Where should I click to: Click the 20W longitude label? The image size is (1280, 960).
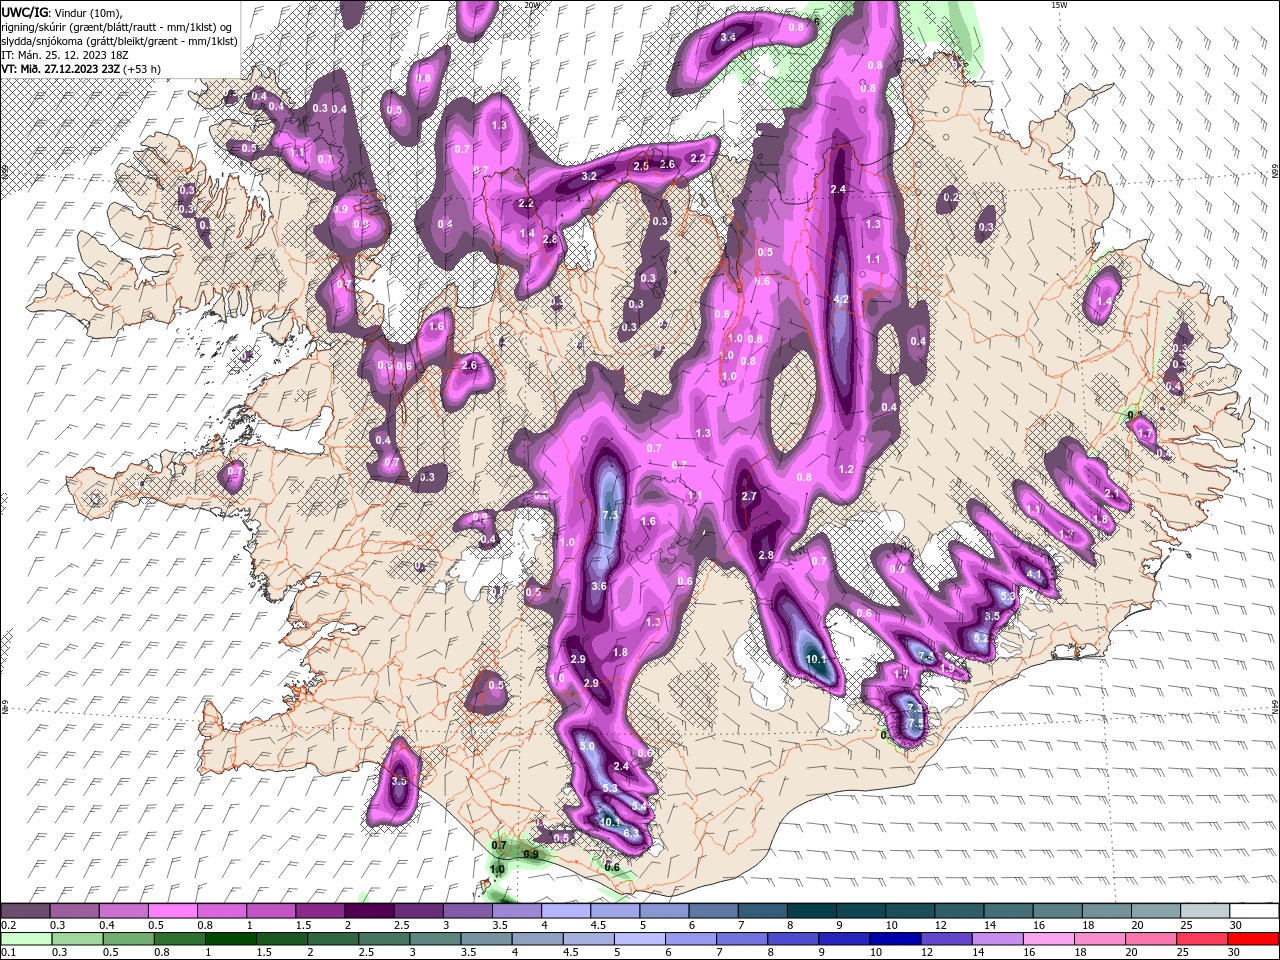pos(532,5)
